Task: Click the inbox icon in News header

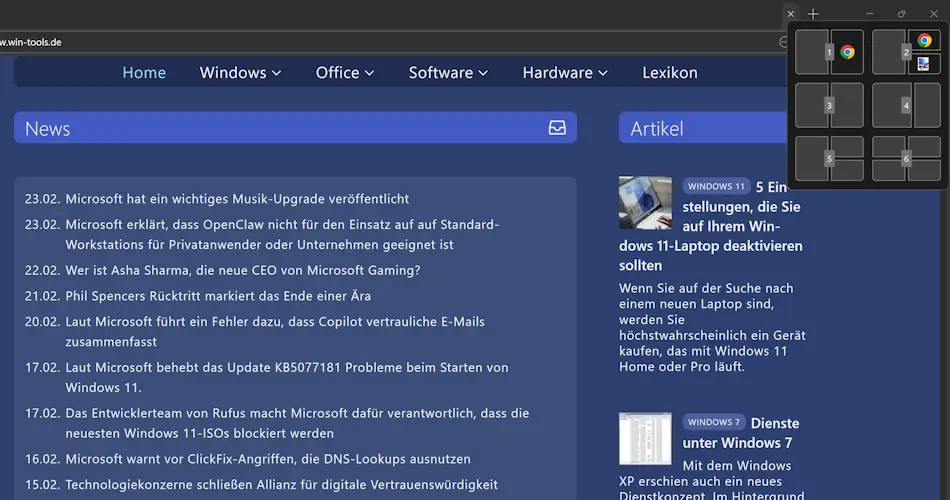Action: [x=557, y=127]
